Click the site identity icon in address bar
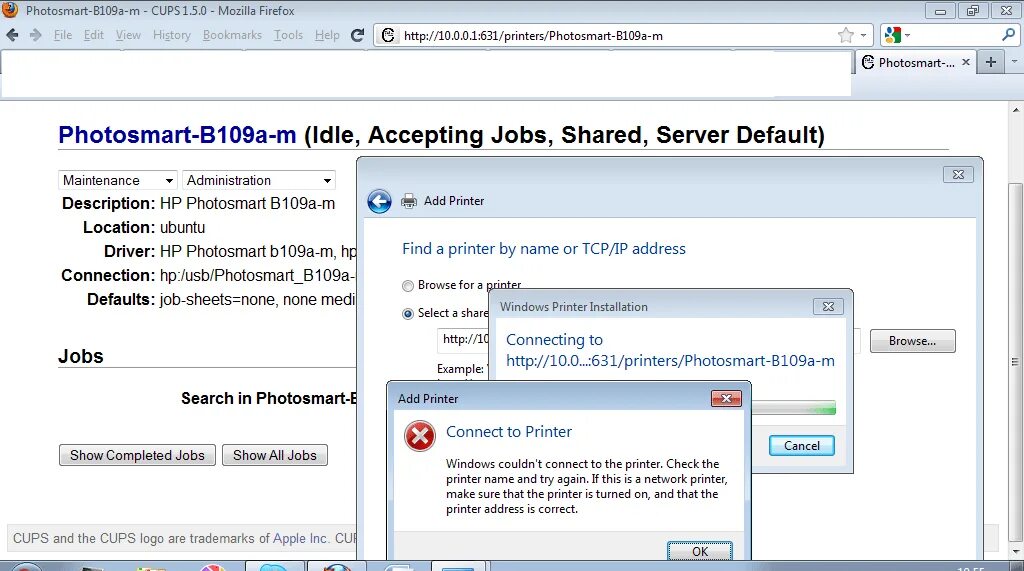Image resolution: width=1024 pixels, height=571 pixels. coord(388,35)
